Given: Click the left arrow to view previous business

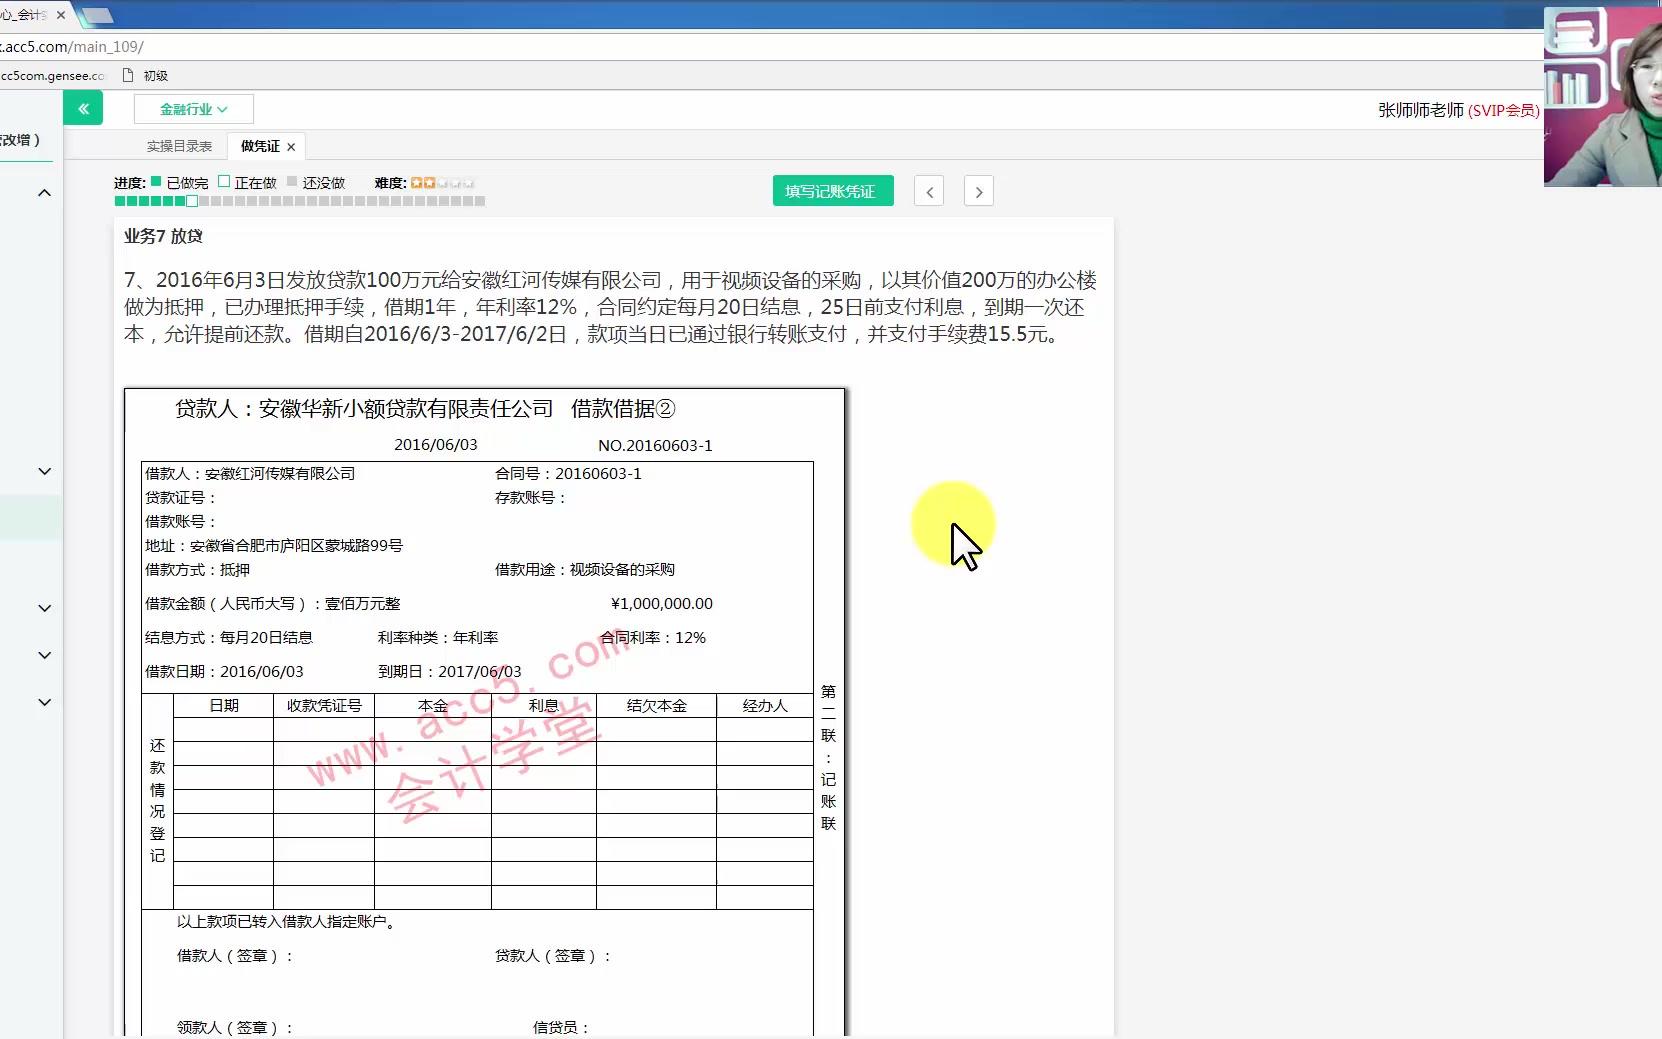Looking at the screenshot, I should (x=929, y=191).
